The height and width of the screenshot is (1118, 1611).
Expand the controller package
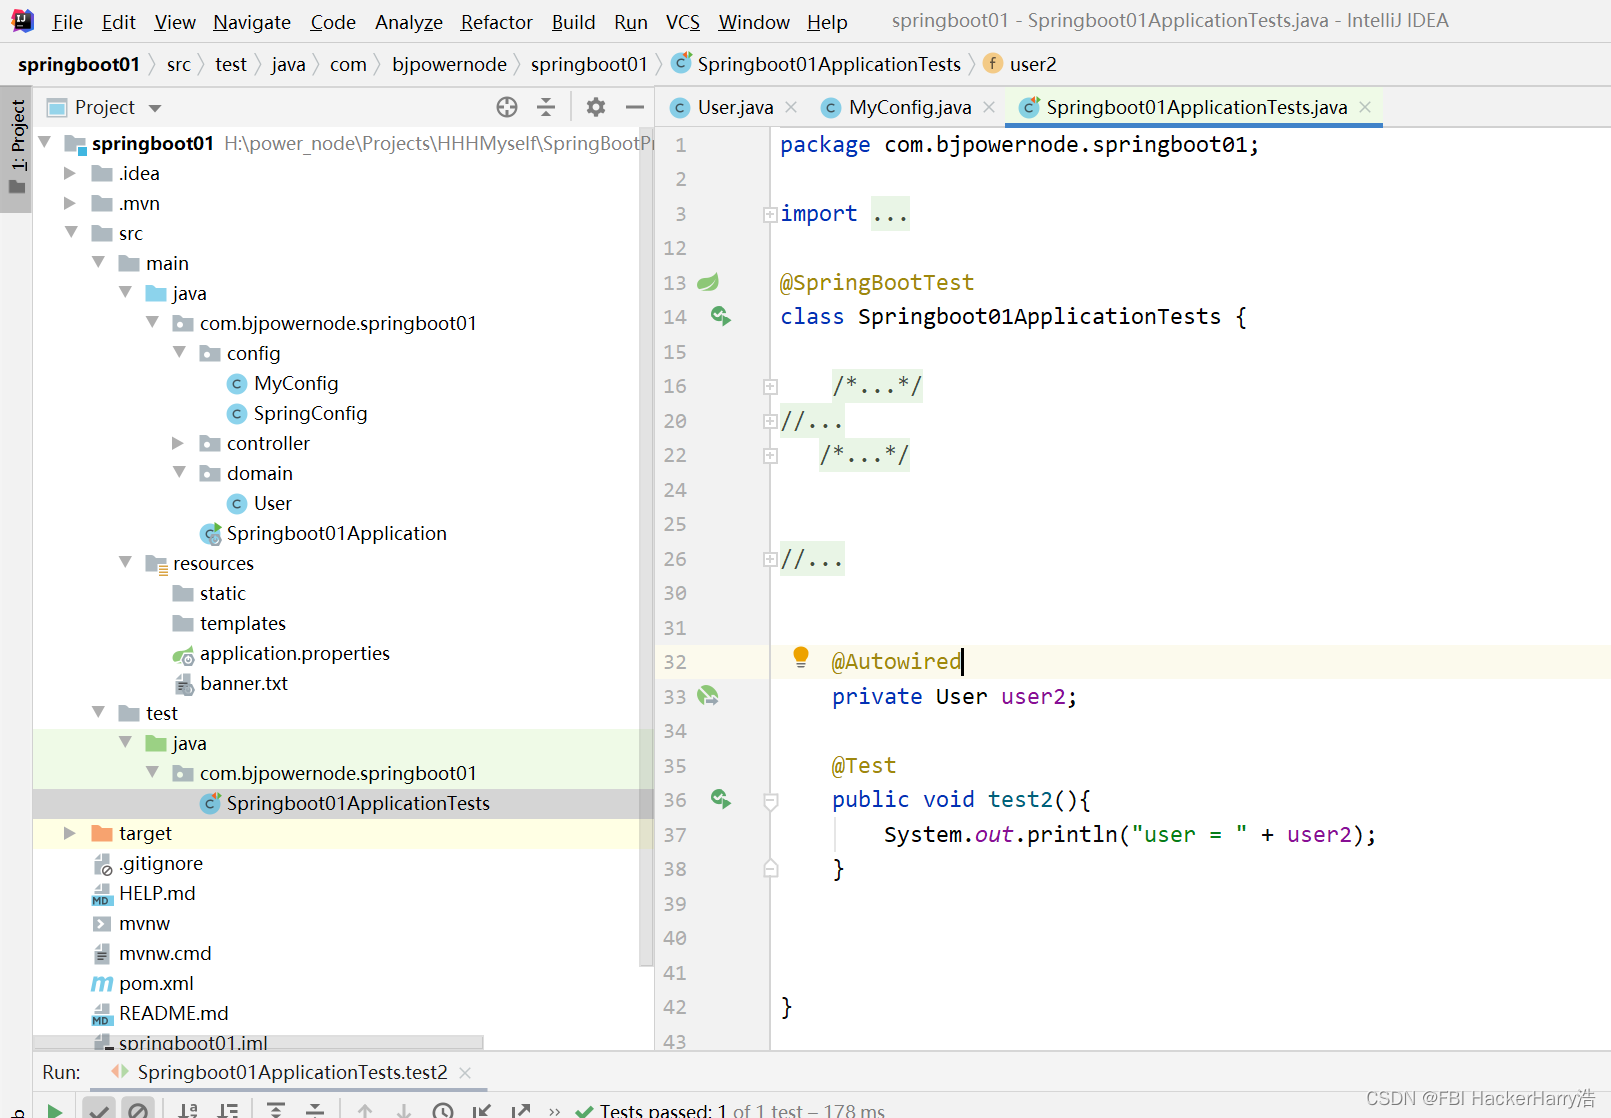178,443
